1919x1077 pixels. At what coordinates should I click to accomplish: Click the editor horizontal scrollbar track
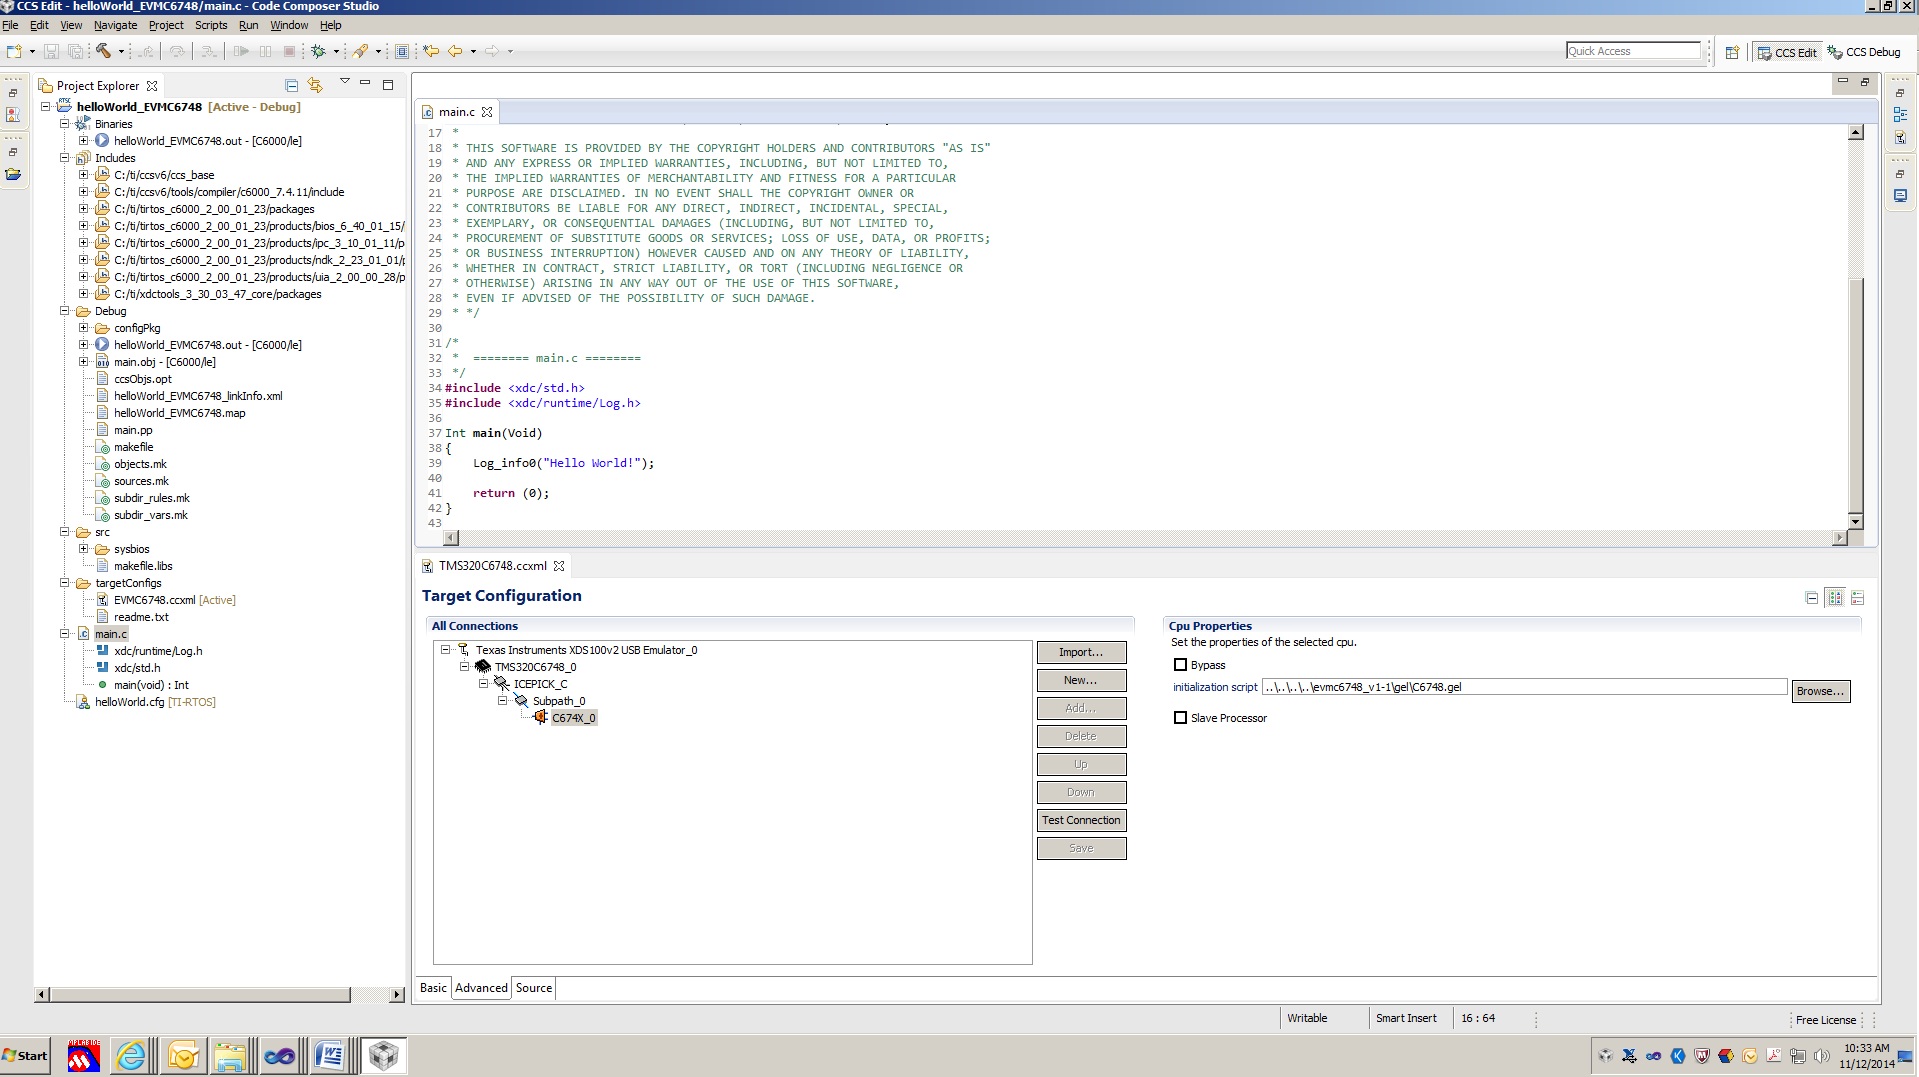tap(1145, 538)
